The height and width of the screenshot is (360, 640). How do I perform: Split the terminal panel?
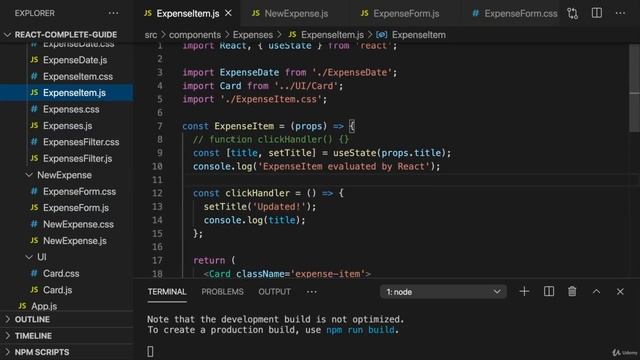click(549, 291)
